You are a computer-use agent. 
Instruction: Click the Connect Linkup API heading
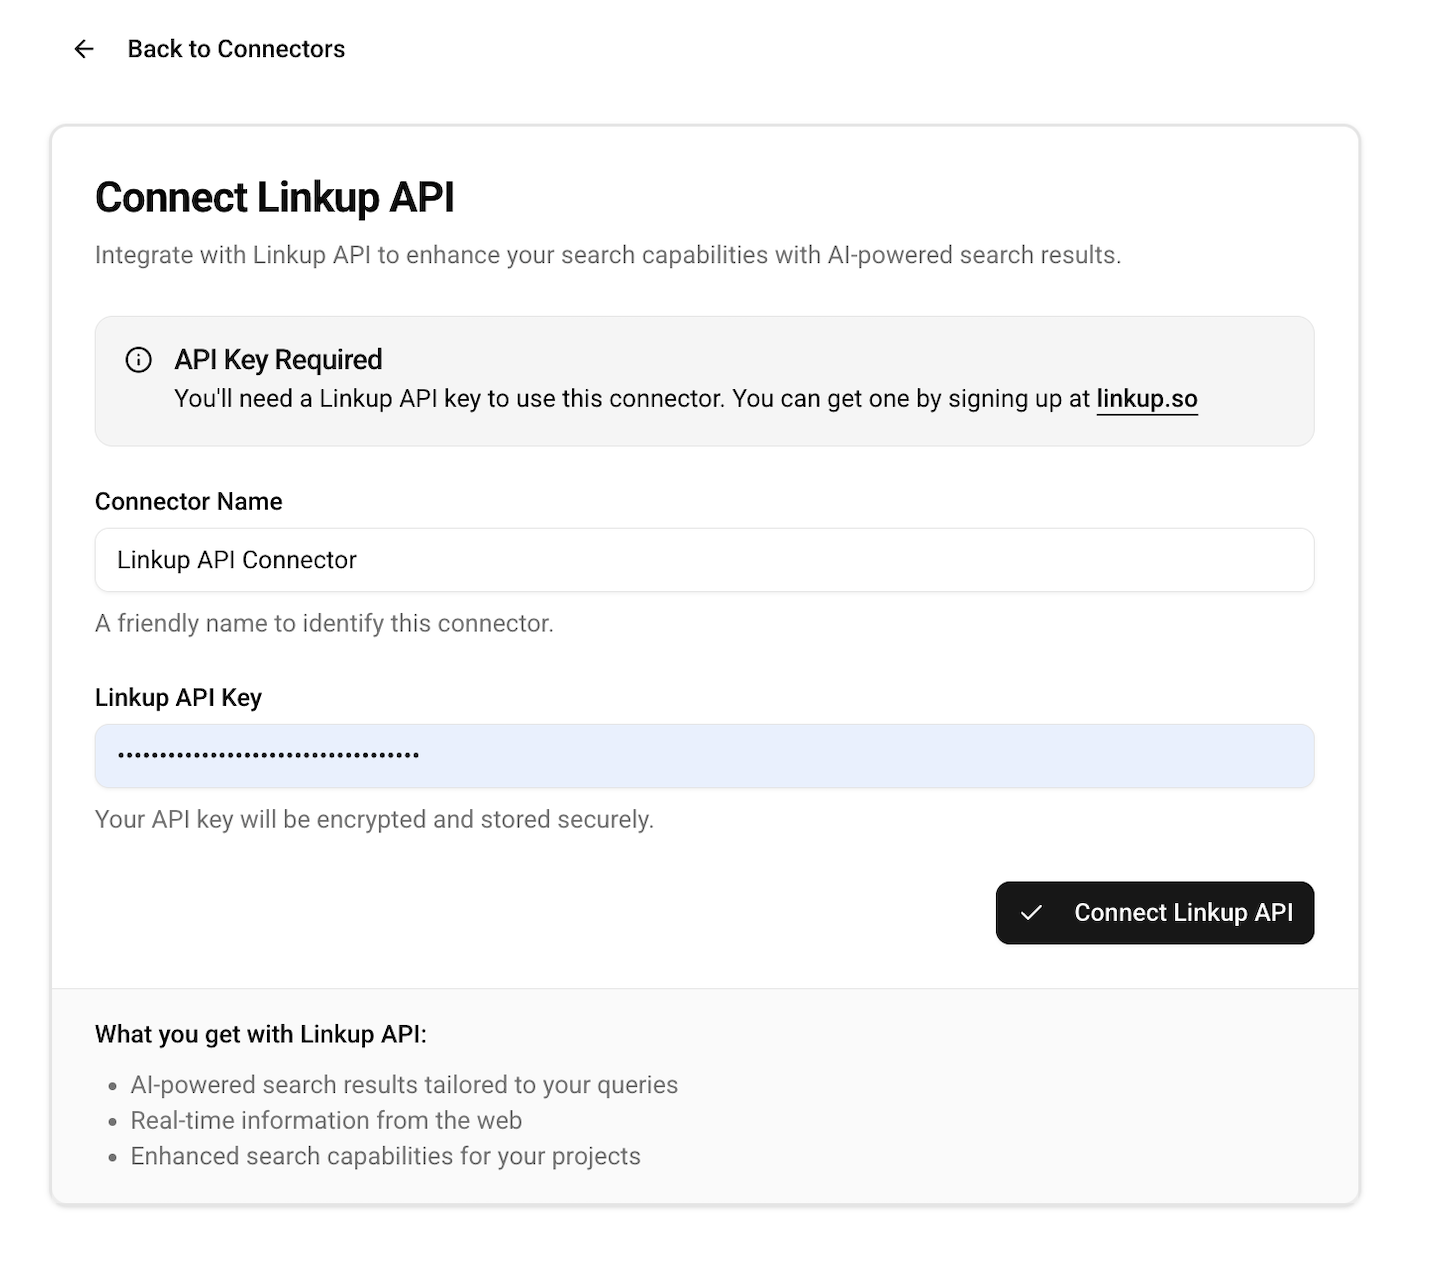[274, 197]
